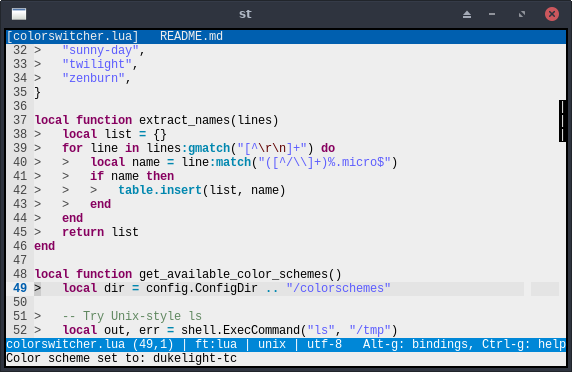Click the "/tmp" string argument

[370, 330]
